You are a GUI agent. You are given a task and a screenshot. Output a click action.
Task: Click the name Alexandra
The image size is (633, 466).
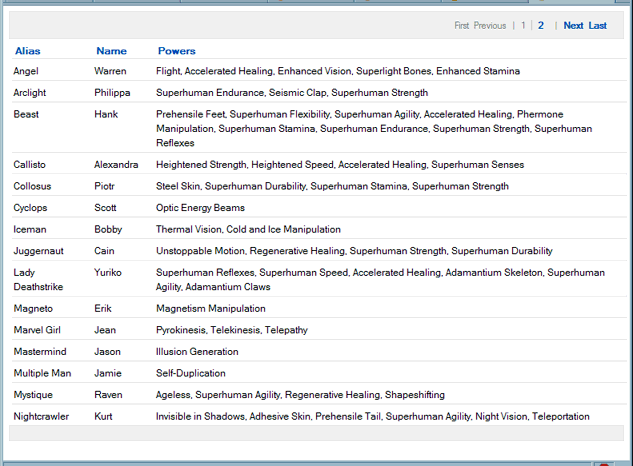point(116,165)
